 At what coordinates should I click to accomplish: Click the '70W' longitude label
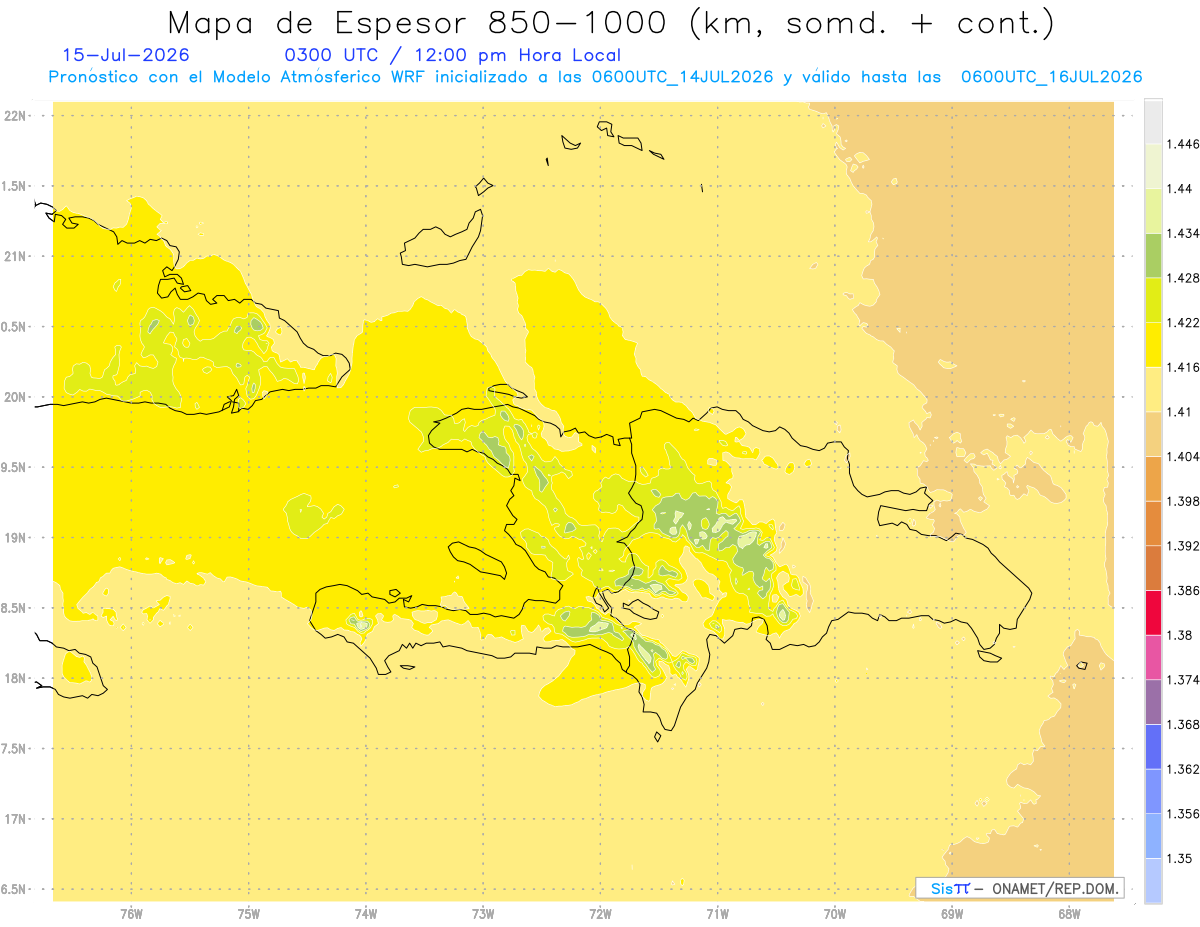835,913
